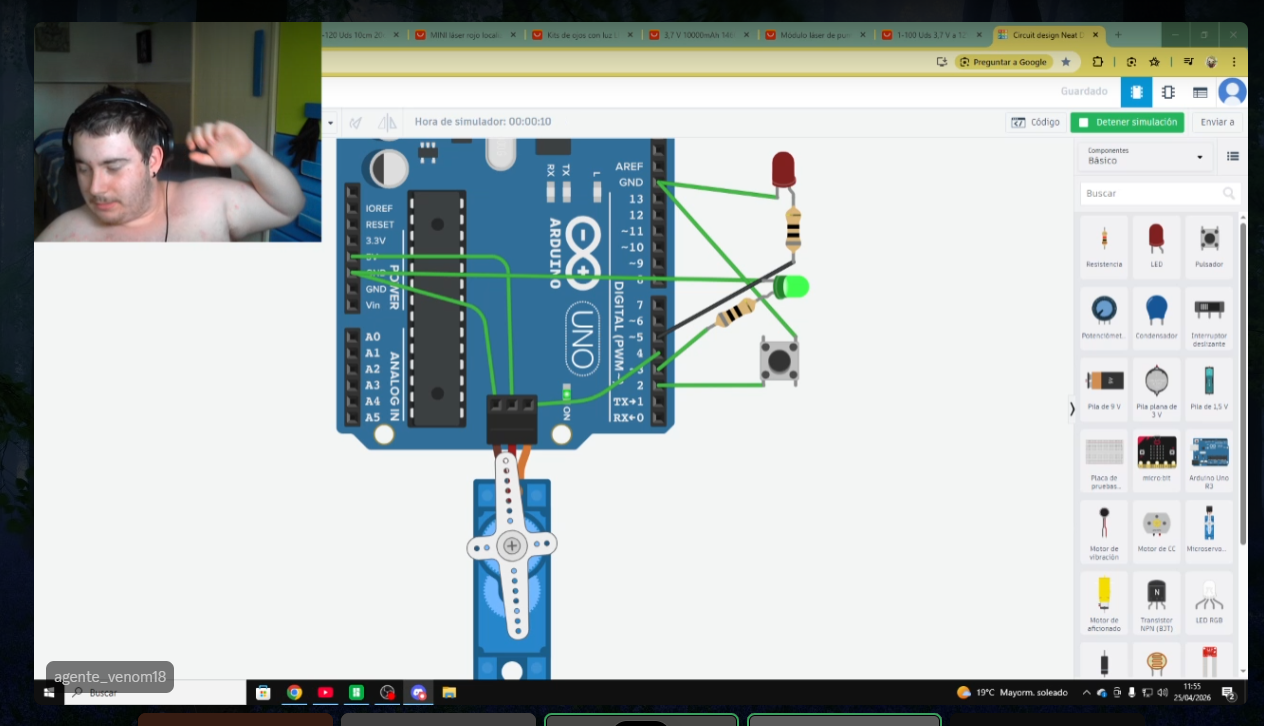Open the taskbar clock showing 11:55
The image size is (1264, 726).
tap(1192, 692)
